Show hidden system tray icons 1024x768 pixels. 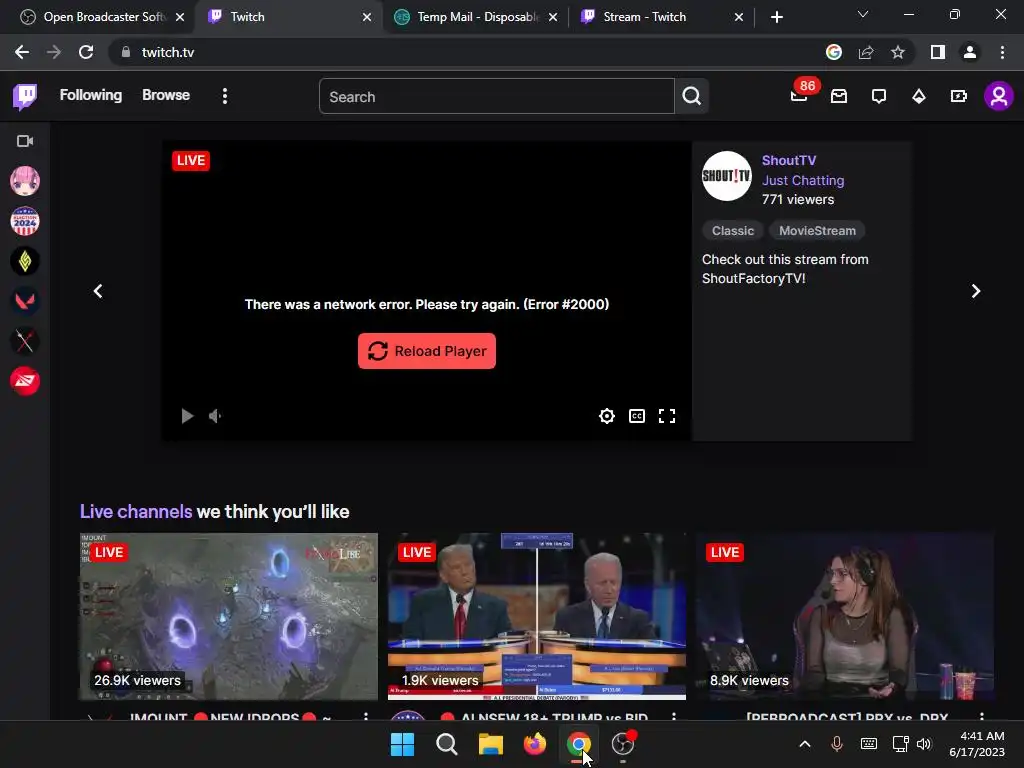point(805,744)
